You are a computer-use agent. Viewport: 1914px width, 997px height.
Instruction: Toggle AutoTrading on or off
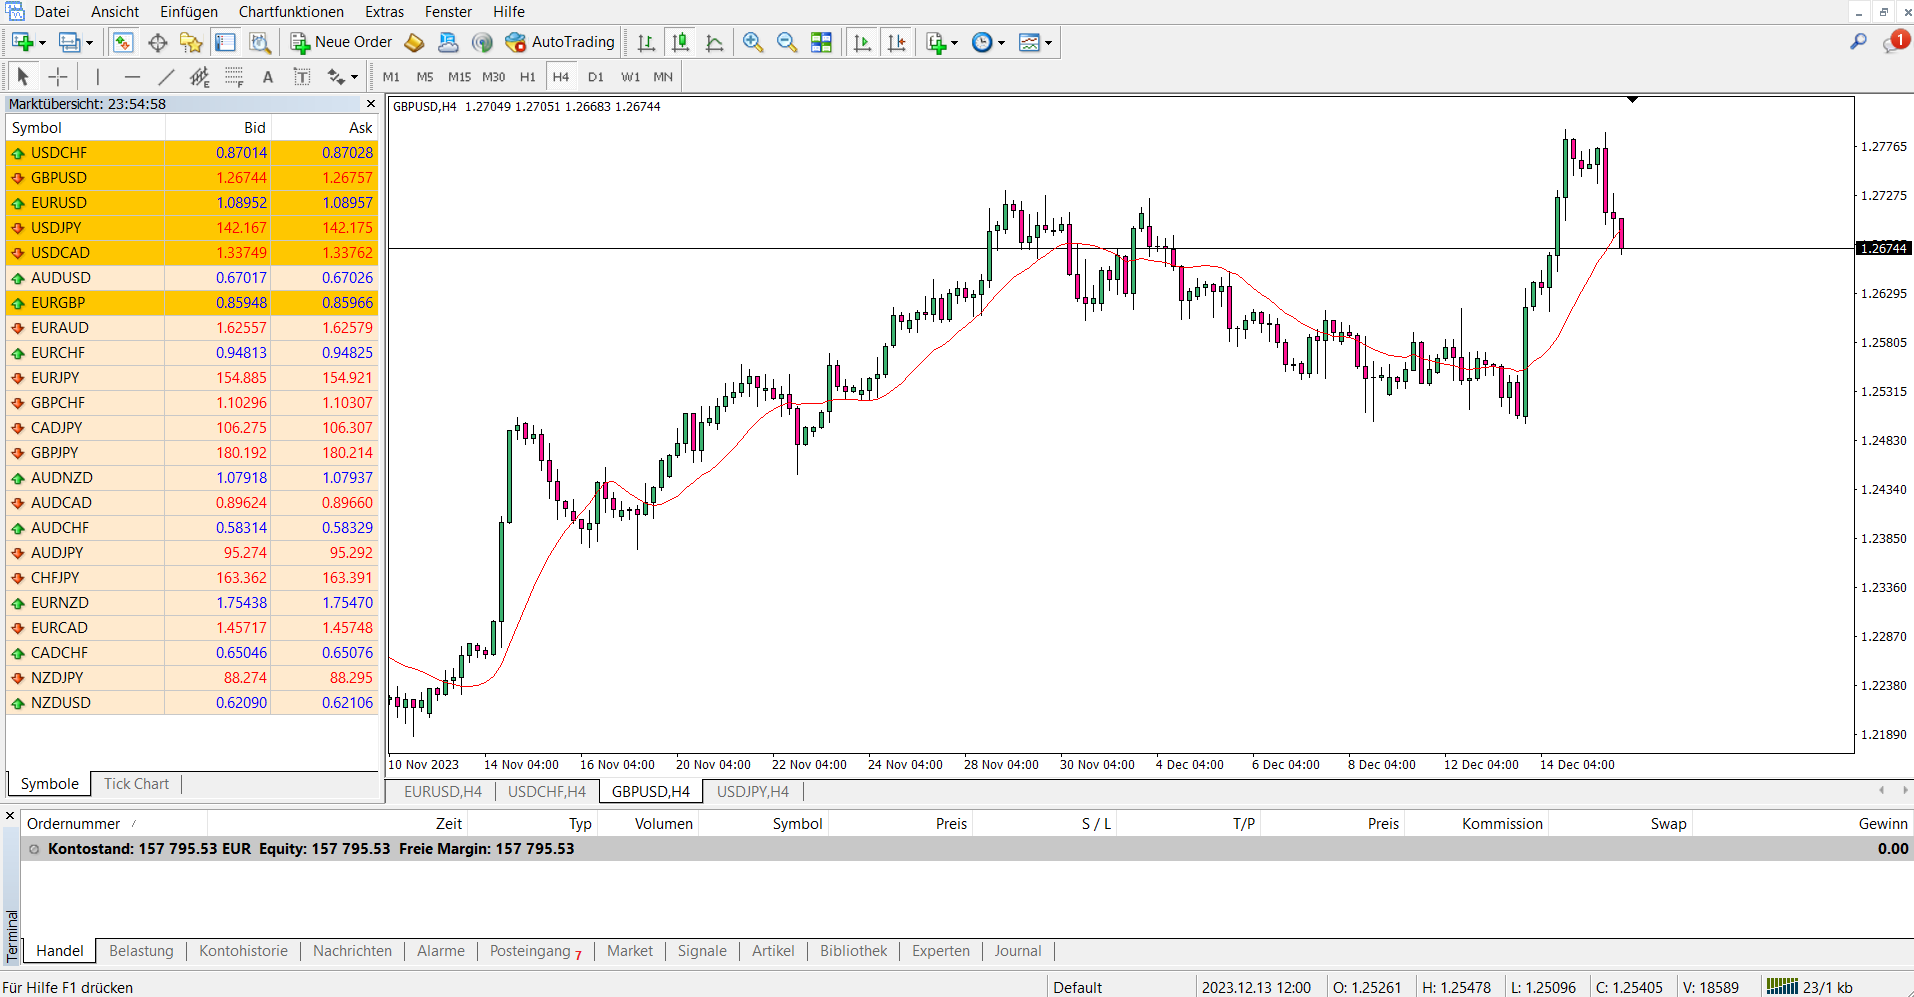pyautogui.click(x=560, y=42)
